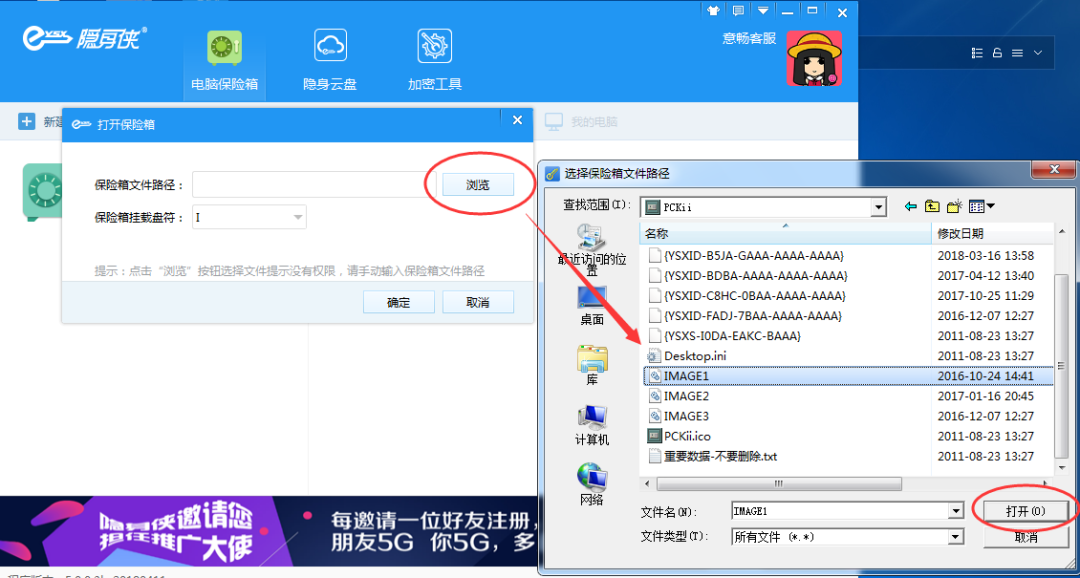Image resolution: width=1080 pixels, height=578 pixels.
Task: Select 计算机 computer in places bar
Action: (x=592, y=424)
